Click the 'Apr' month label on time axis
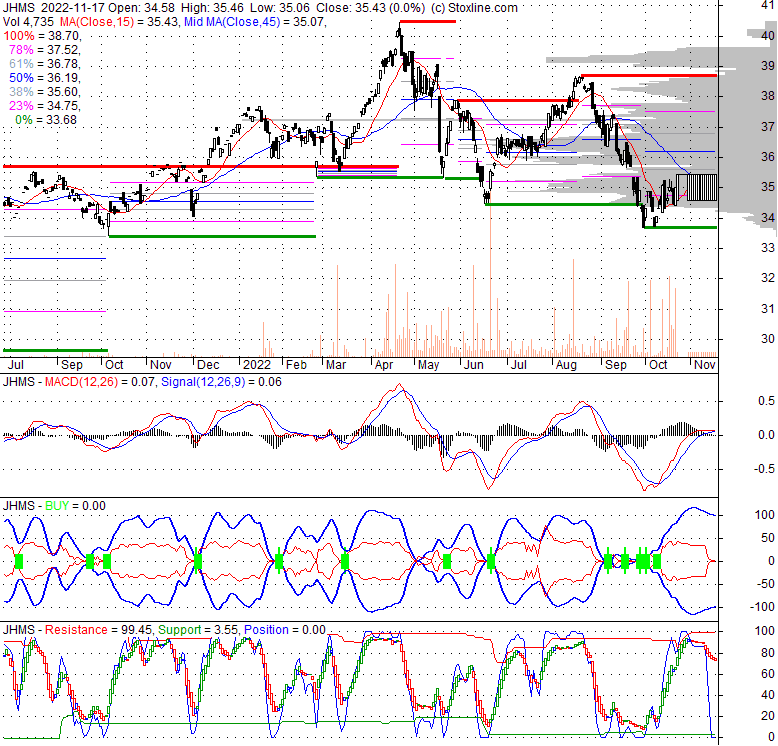 384,365
